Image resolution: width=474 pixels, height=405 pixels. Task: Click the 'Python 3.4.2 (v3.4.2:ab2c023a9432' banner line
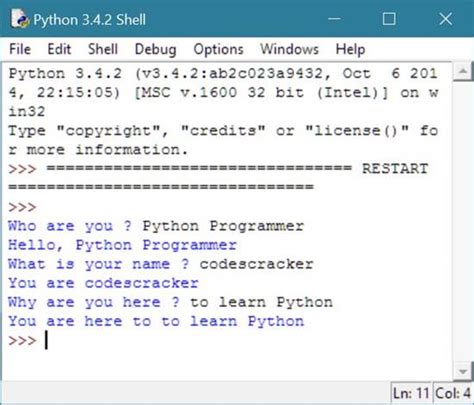(x=223, y=73)
